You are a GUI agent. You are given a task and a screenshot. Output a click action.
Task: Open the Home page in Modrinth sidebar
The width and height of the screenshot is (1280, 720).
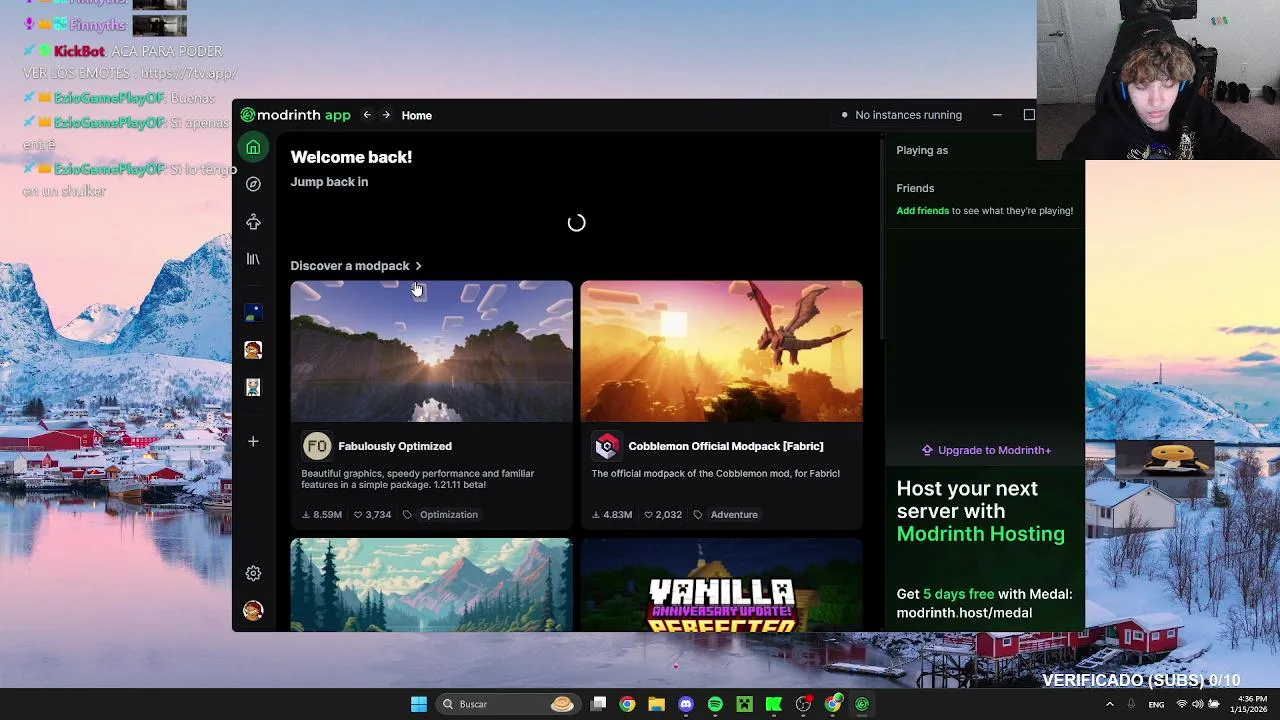[x=253, y=148]
